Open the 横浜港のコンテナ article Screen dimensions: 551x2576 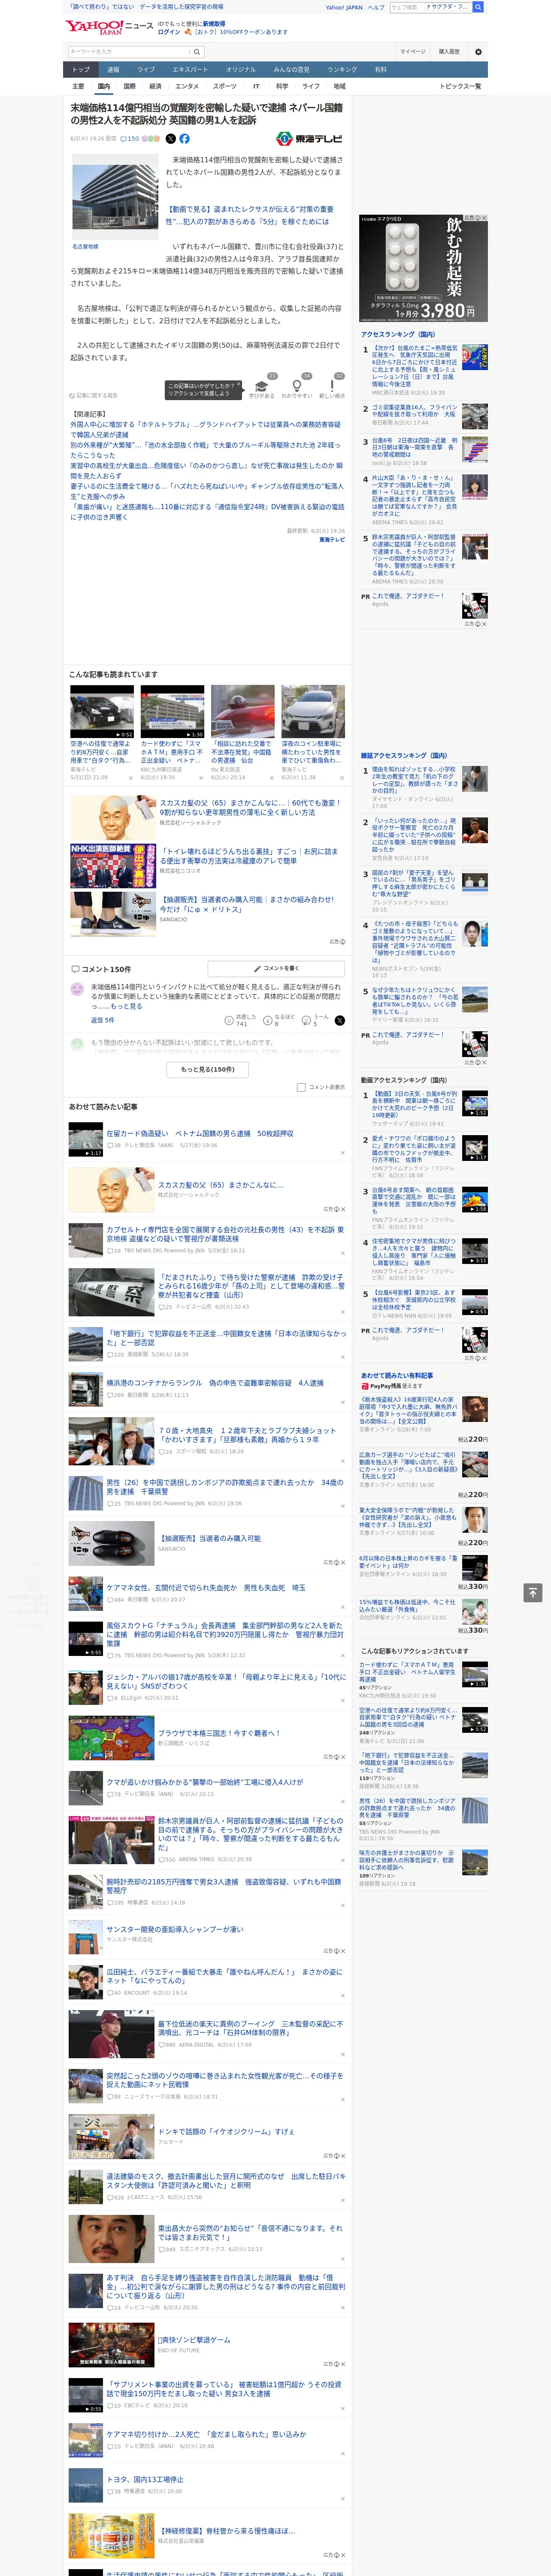pyautogui.click(x=215, y=1383)
